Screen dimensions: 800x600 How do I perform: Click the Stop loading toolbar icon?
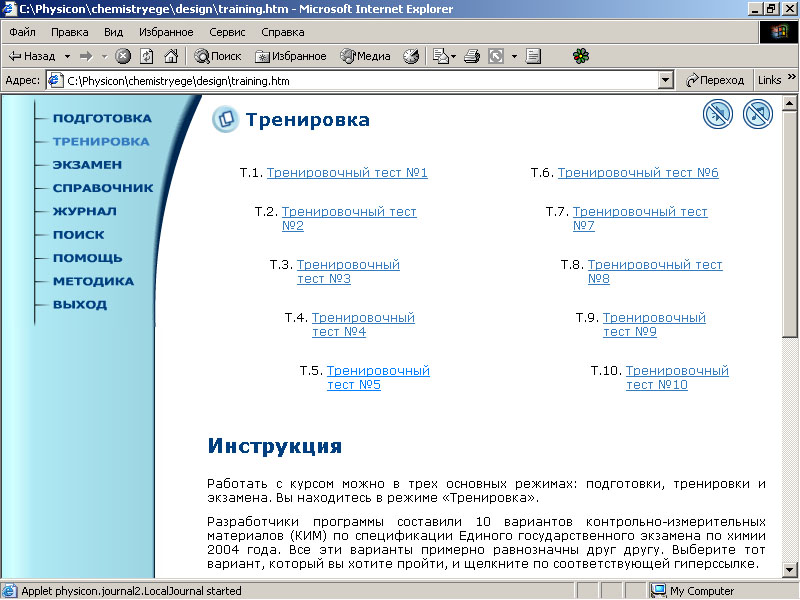click(123, 56)
